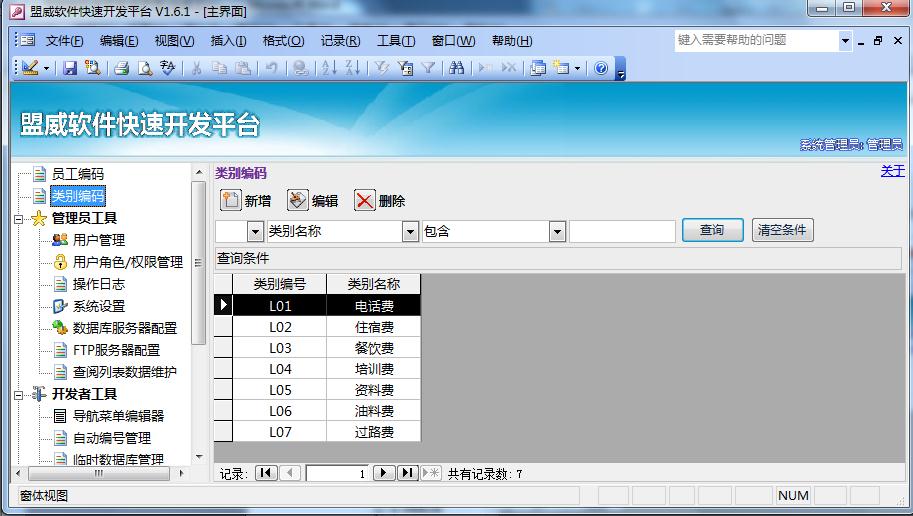The width and height of the screenshot is (913, 516).
Task: Go to next record navigation arrow
Action: click(384, 473)
